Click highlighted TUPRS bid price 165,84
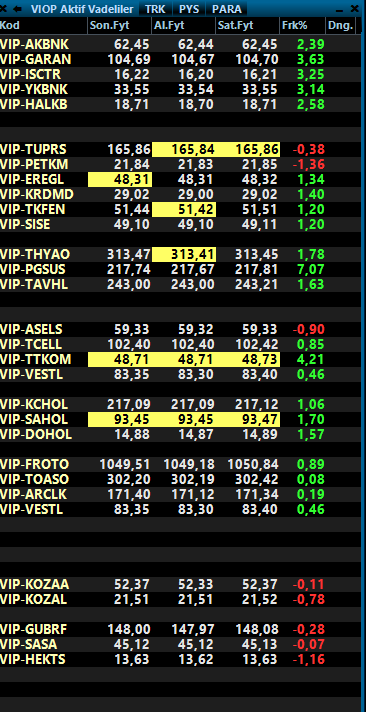The image size is (366, 712). pos(184,149)
